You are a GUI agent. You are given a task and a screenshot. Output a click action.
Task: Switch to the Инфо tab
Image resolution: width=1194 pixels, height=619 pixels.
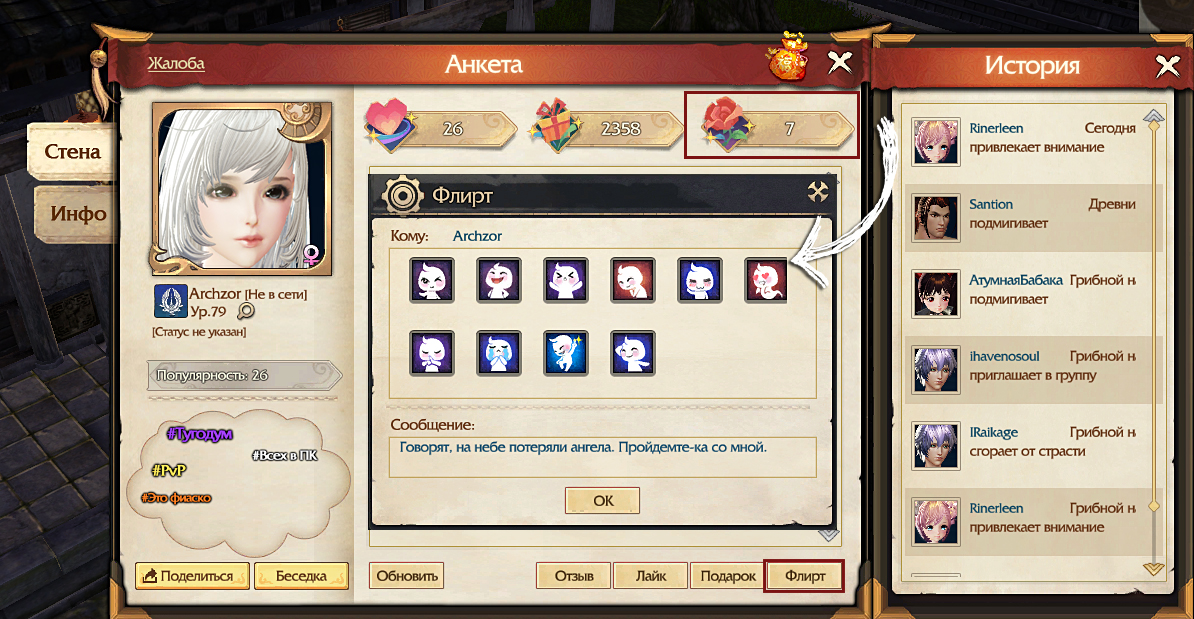click(77, 214)
